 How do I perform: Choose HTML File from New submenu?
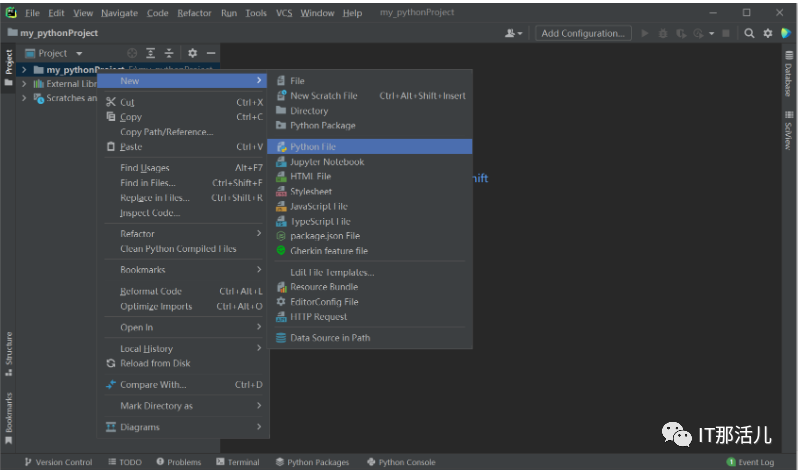(x=370, y=177)
